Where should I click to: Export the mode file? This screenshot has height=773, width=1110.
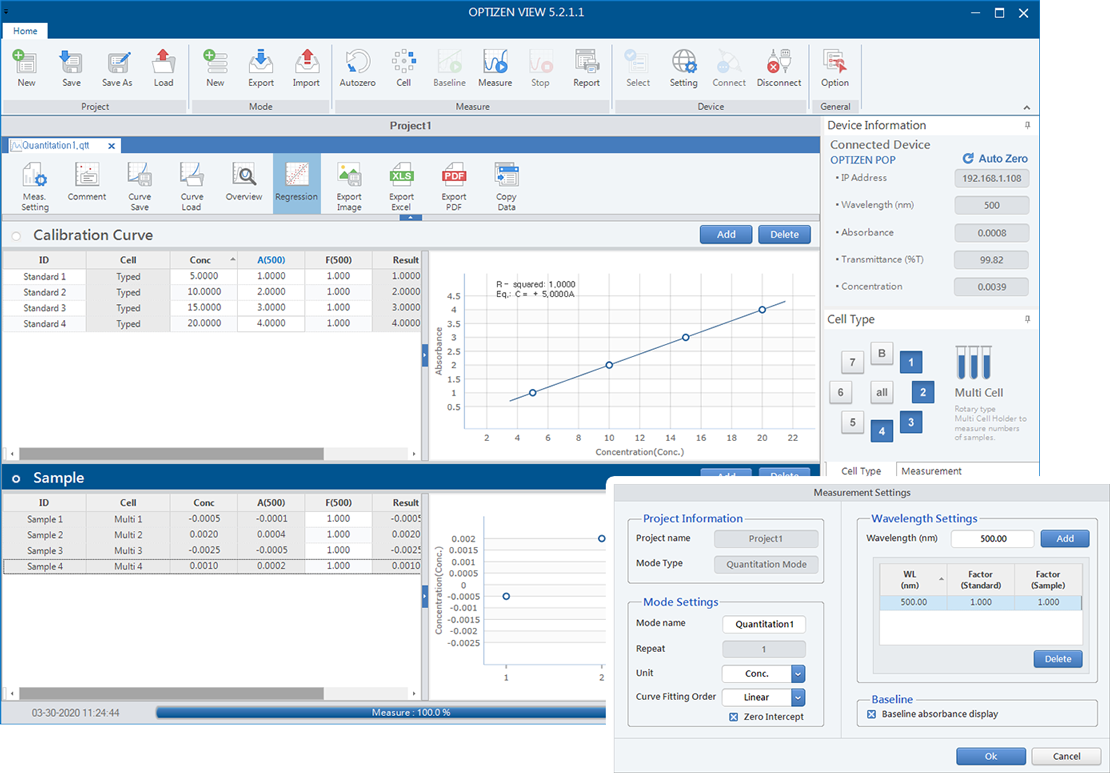261,69
